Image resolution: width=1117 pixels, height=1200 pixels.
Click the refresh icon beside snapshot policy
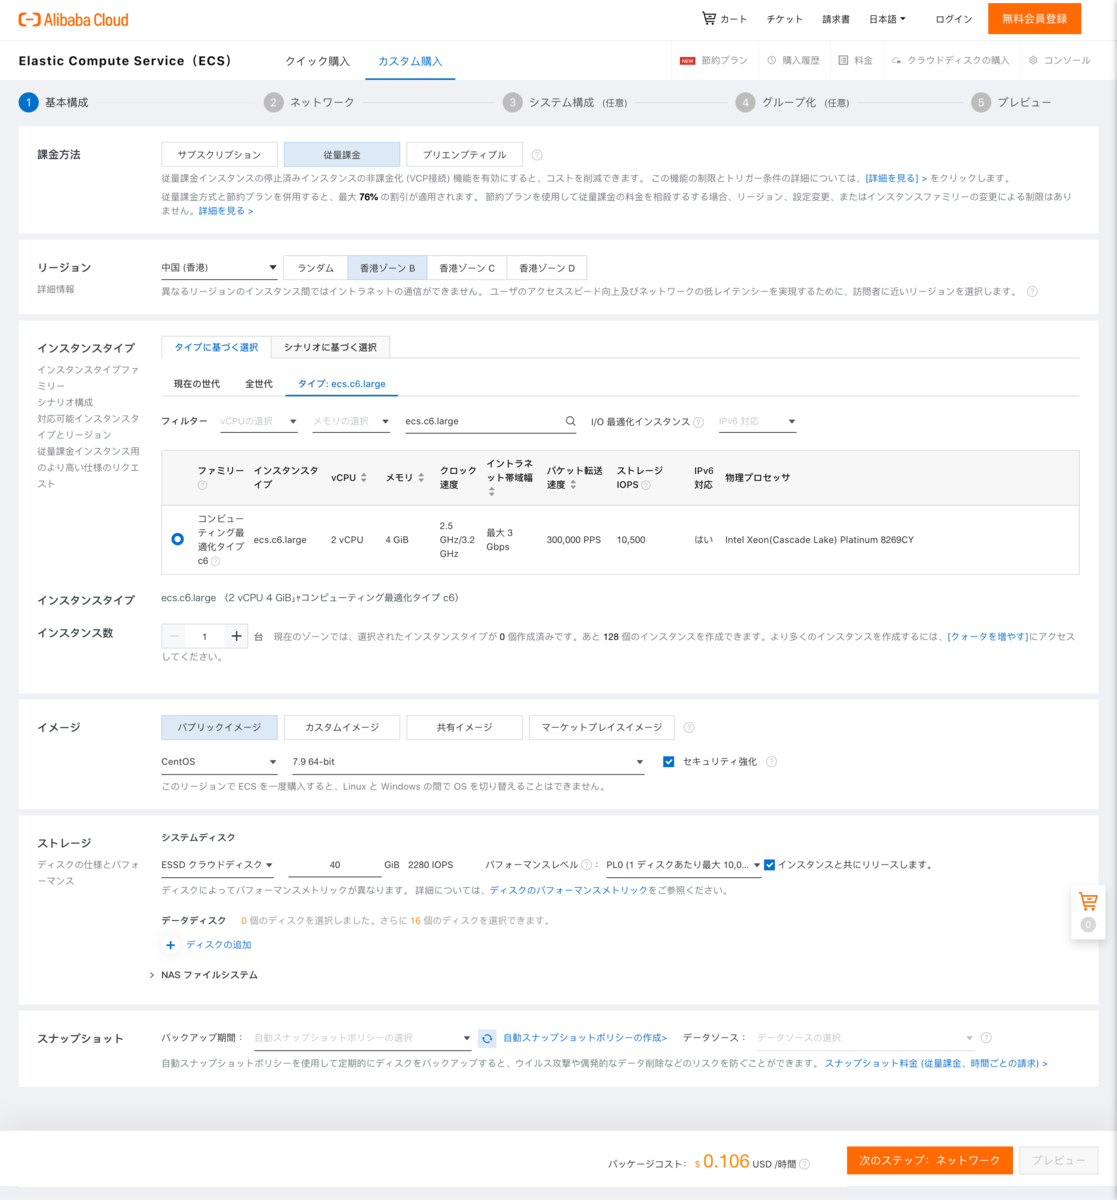point(487,1038)
